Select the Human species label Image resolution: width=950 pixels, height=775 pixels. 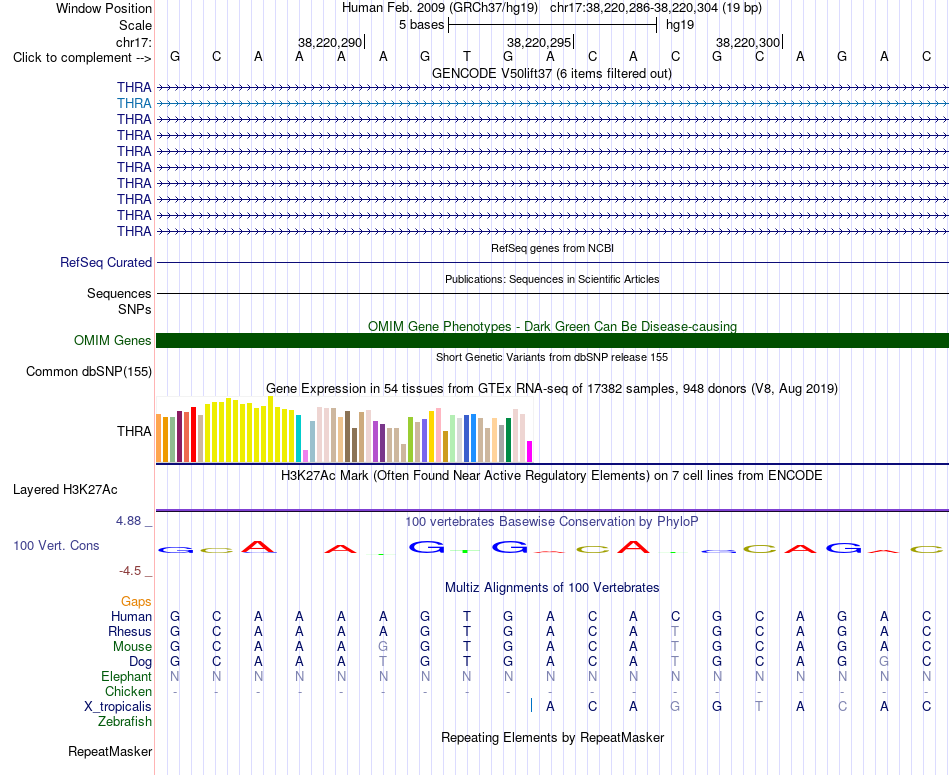coord(131,617)
